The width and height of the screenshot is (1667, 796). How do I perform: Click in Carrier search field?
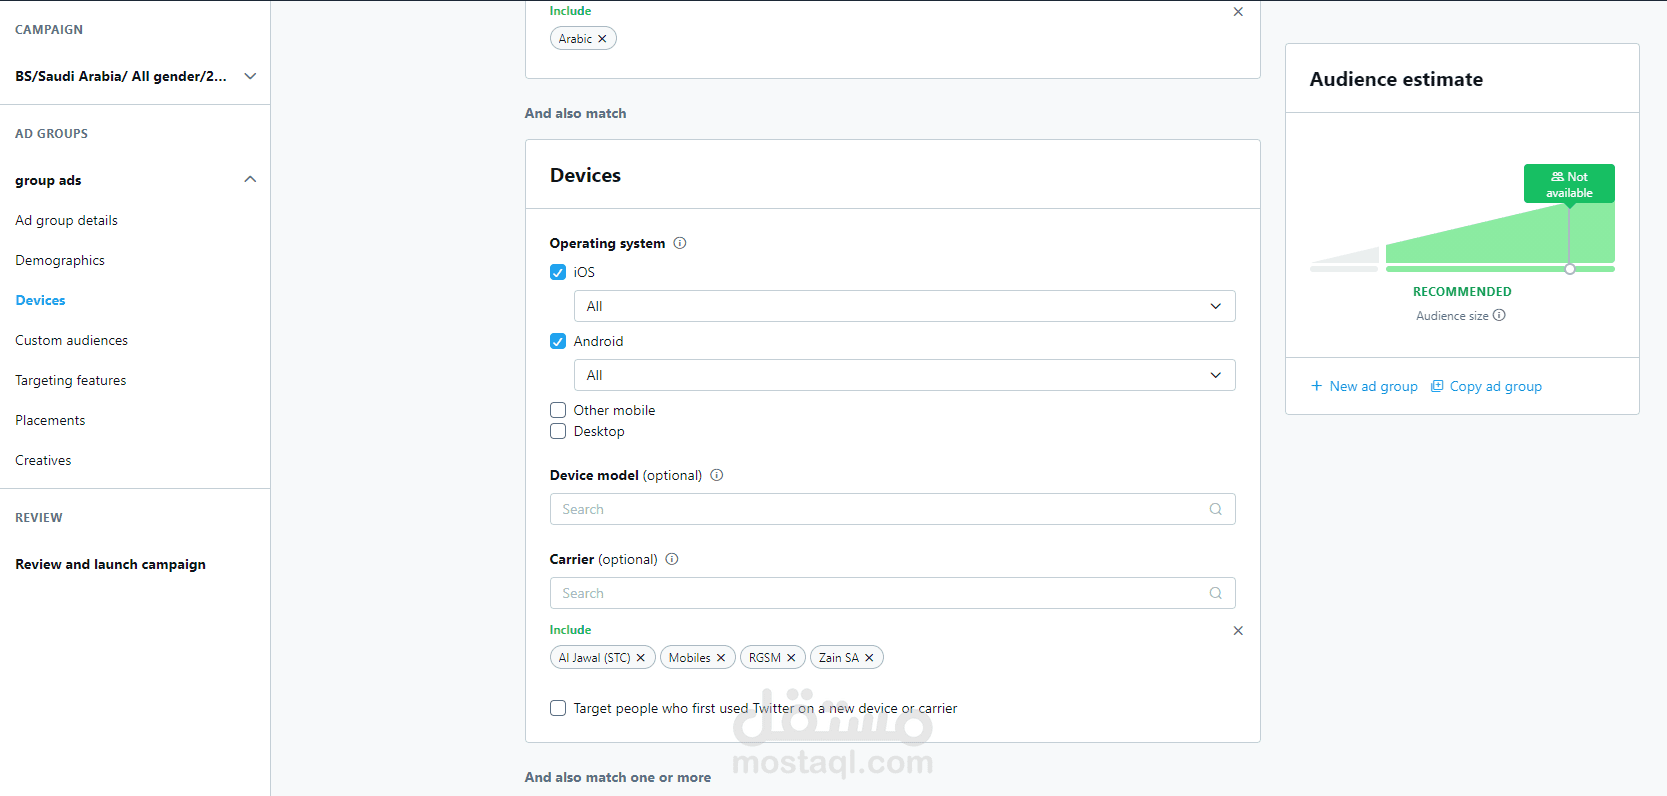(892, 593)
